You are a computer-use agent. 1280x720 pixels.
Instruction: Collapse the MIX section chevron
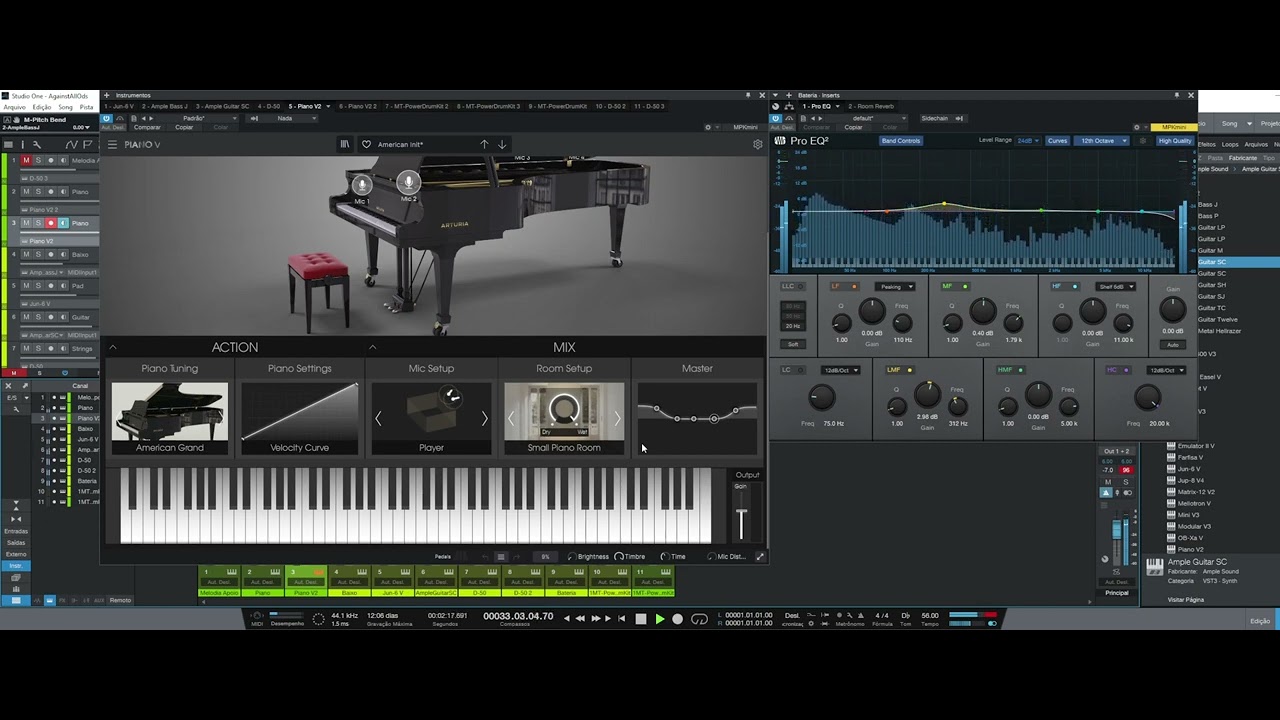click(372, 348)
